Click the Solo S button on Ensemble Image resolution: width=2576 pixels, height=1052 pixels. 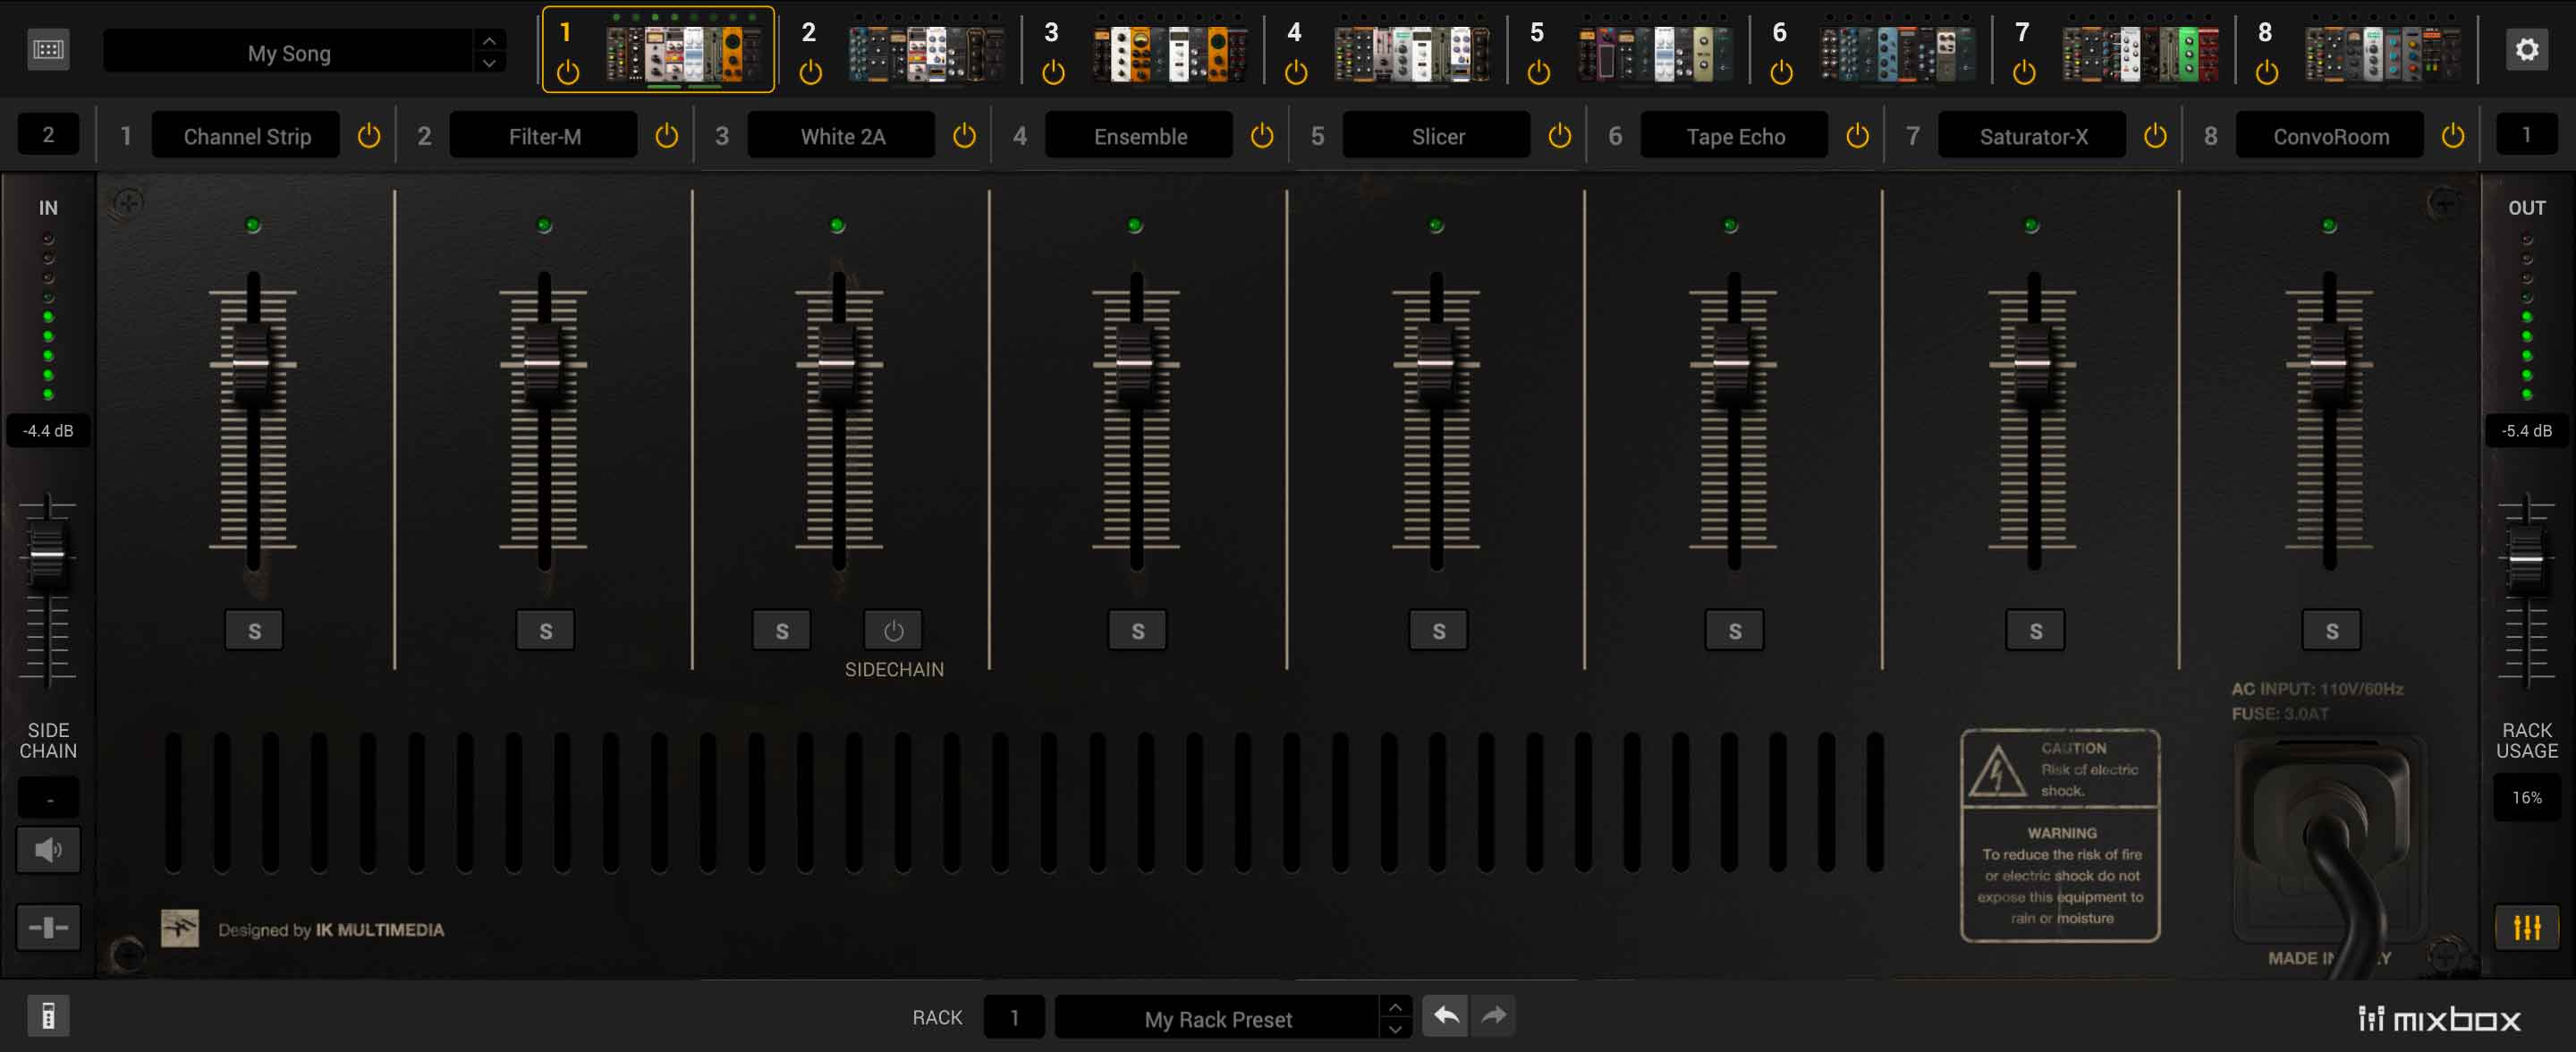pos(1139,630)
